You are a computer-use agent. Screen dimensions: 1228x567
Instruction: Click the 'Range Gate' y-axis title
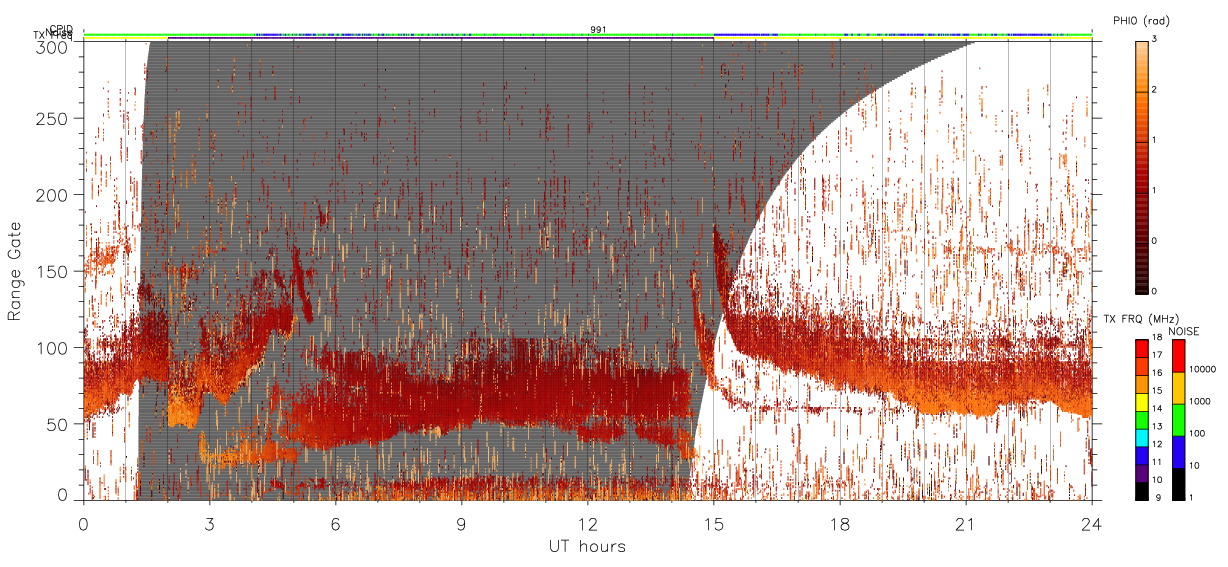(15, 270)
